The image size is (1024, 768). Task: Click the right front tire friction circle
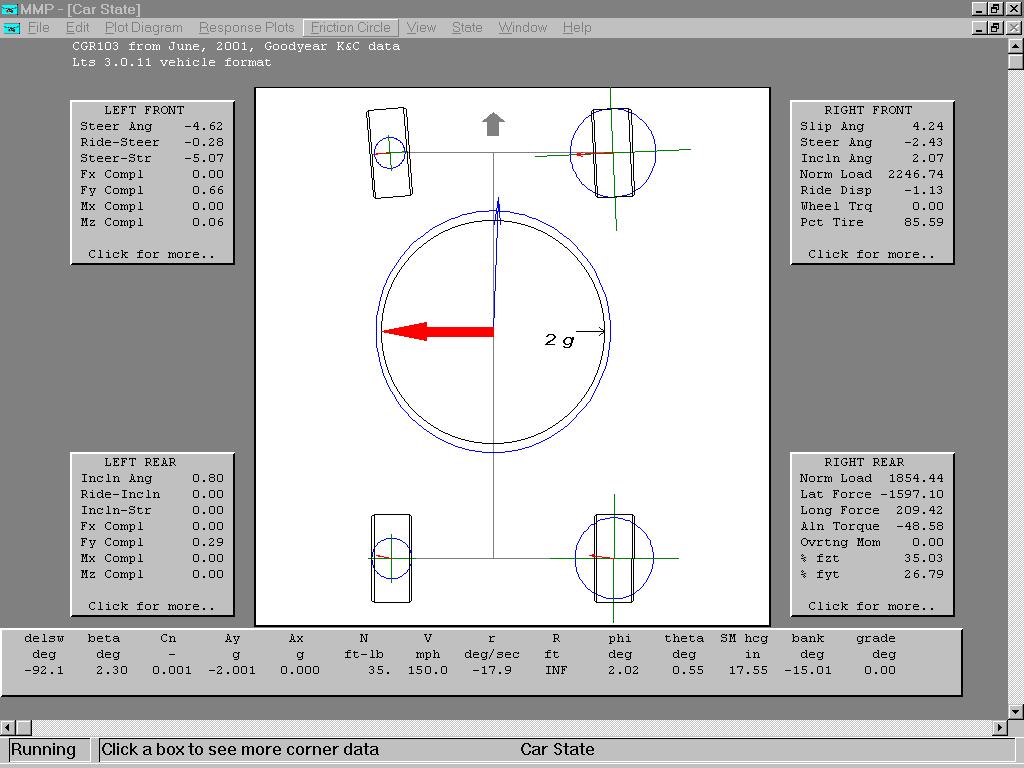[613, 153]
